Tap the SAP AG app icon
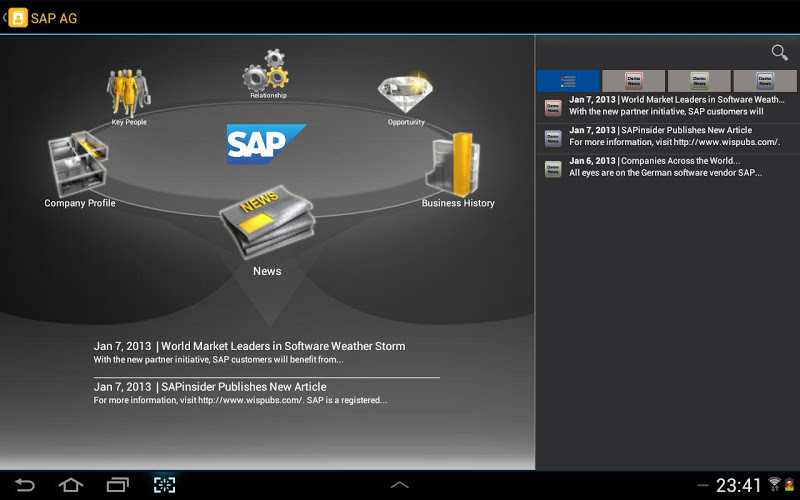 pos(18,18)
